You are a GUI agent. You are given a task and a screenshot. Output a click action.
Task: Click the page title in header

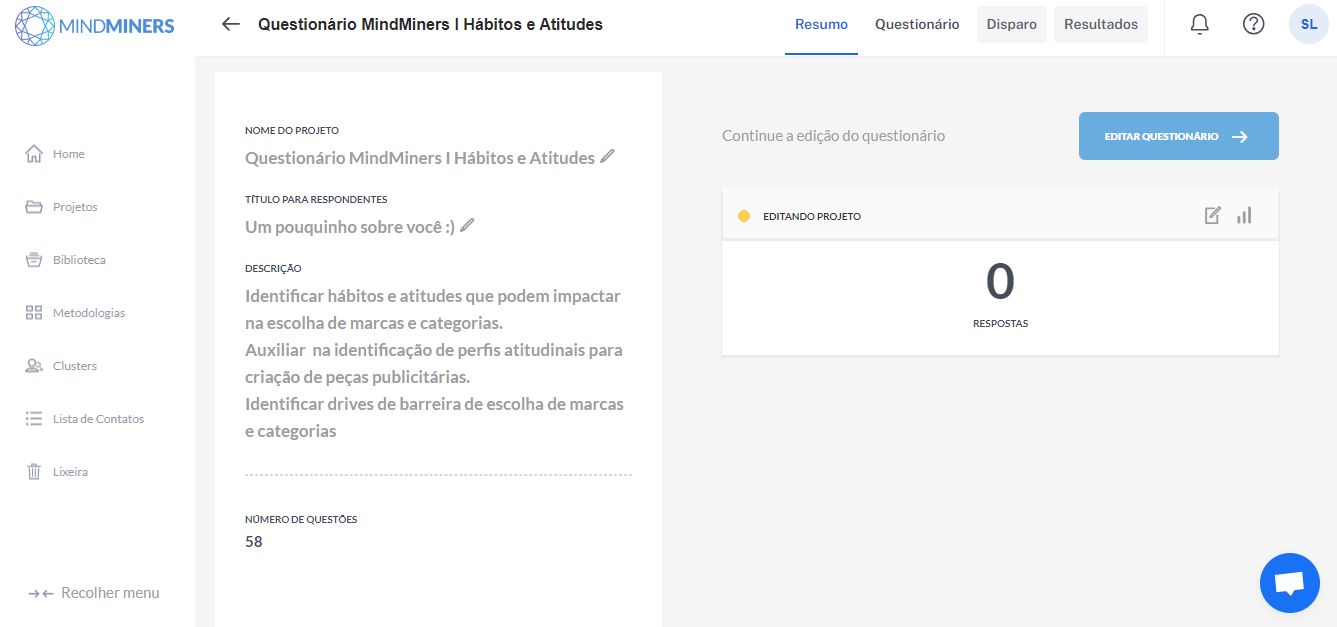[x=430, y=24]
